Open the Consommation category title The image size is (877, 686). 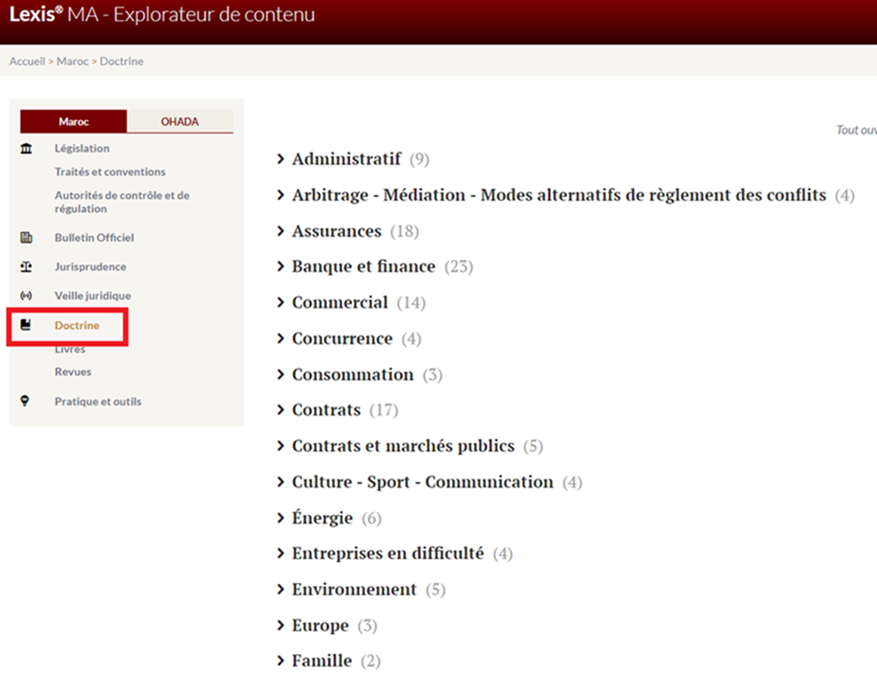tap(353, 374)
